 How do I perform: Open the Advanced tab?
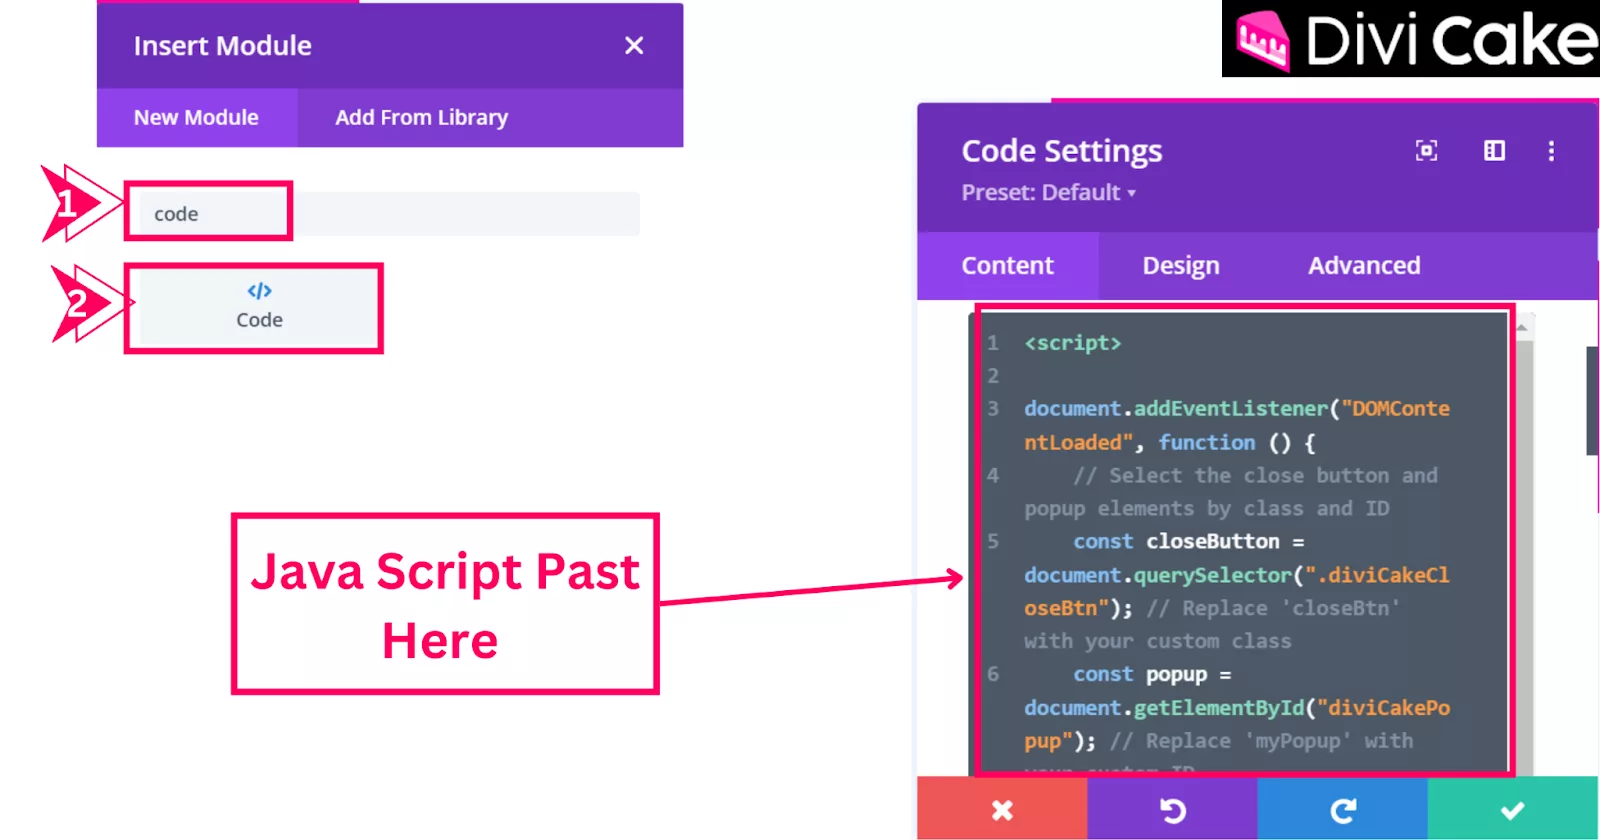point(1364,265)
